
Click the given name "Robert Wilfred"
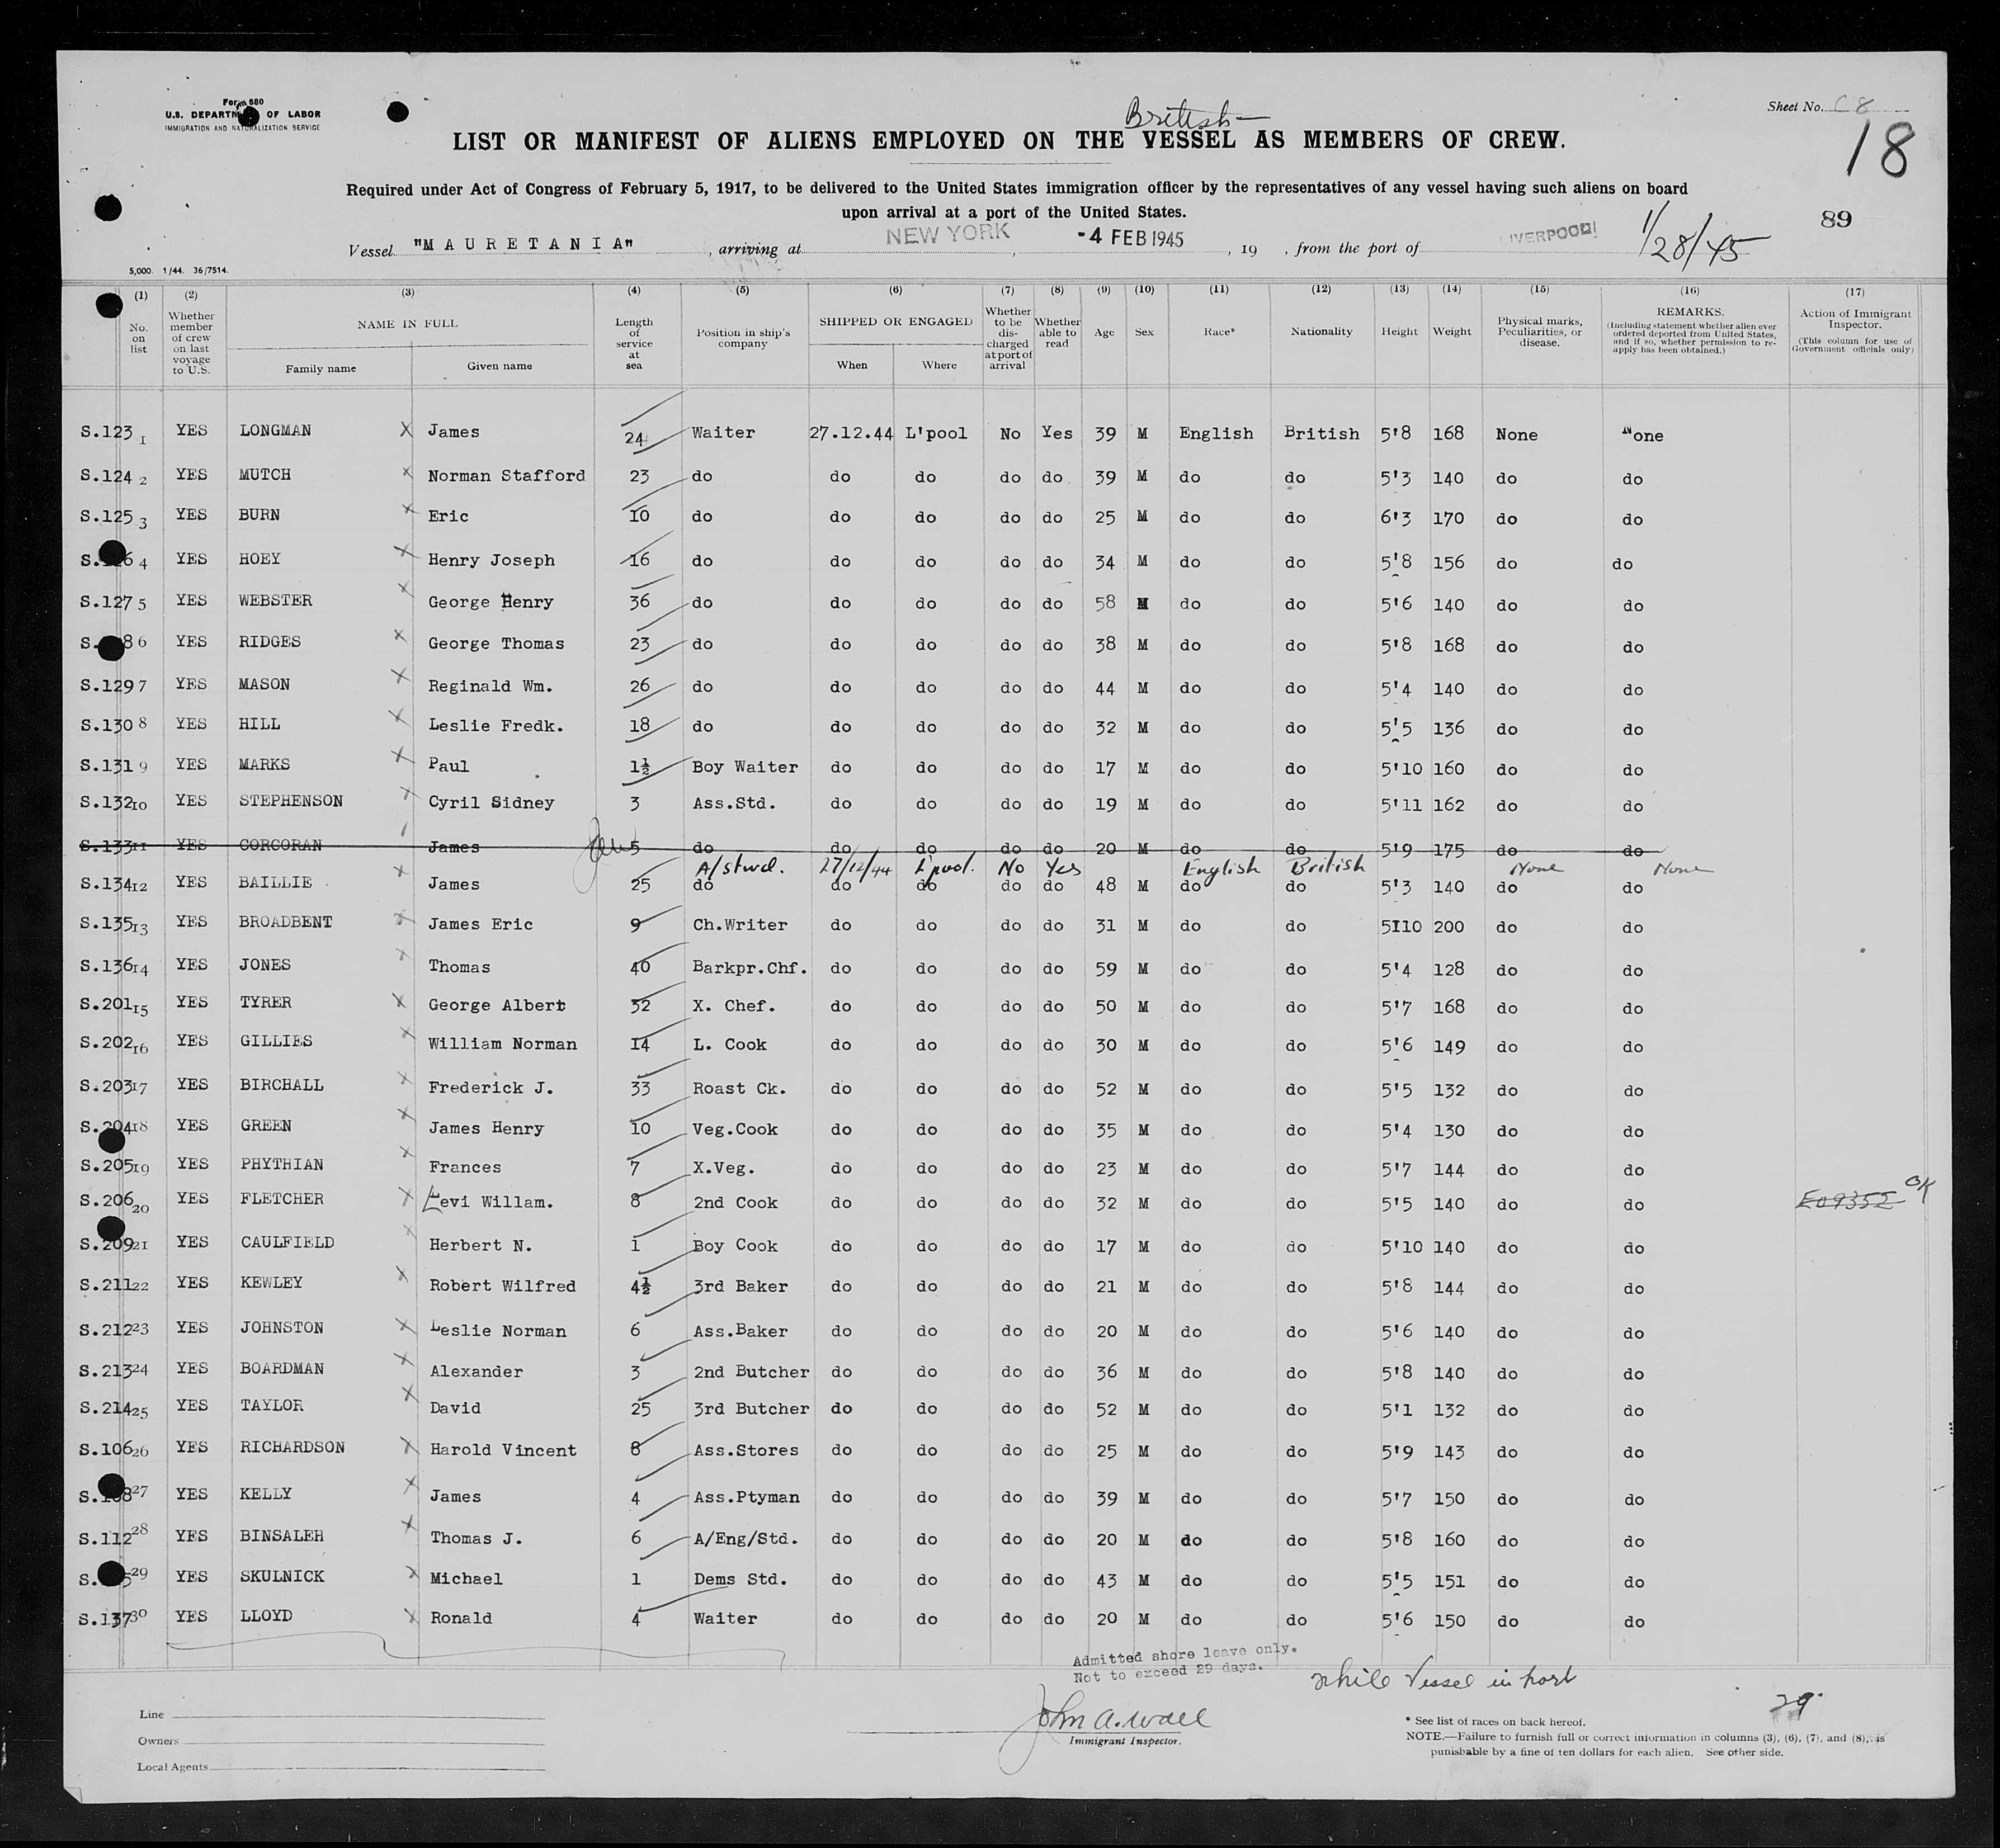click(x=502, y=1286)
